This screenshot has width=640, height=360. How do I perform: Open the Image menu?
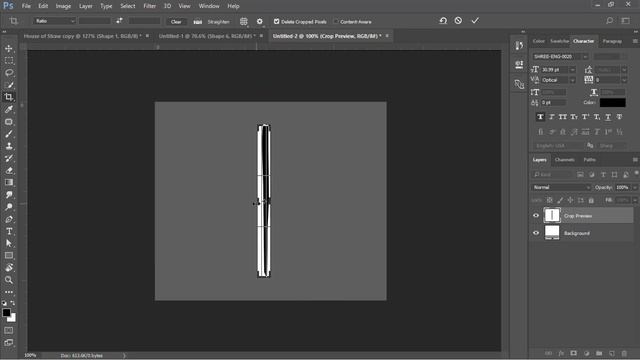click(63, 6)
